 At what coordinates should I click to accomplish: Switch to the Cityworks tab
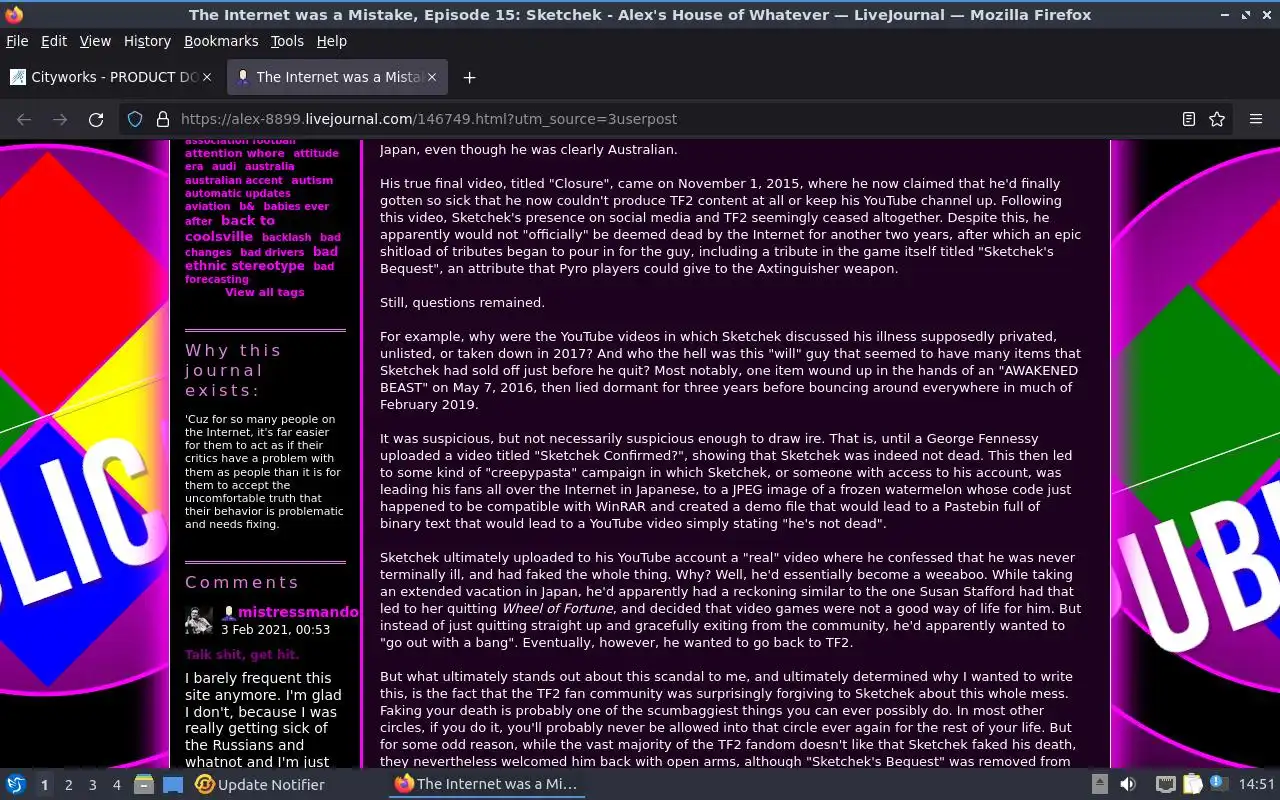click(110, 77)
